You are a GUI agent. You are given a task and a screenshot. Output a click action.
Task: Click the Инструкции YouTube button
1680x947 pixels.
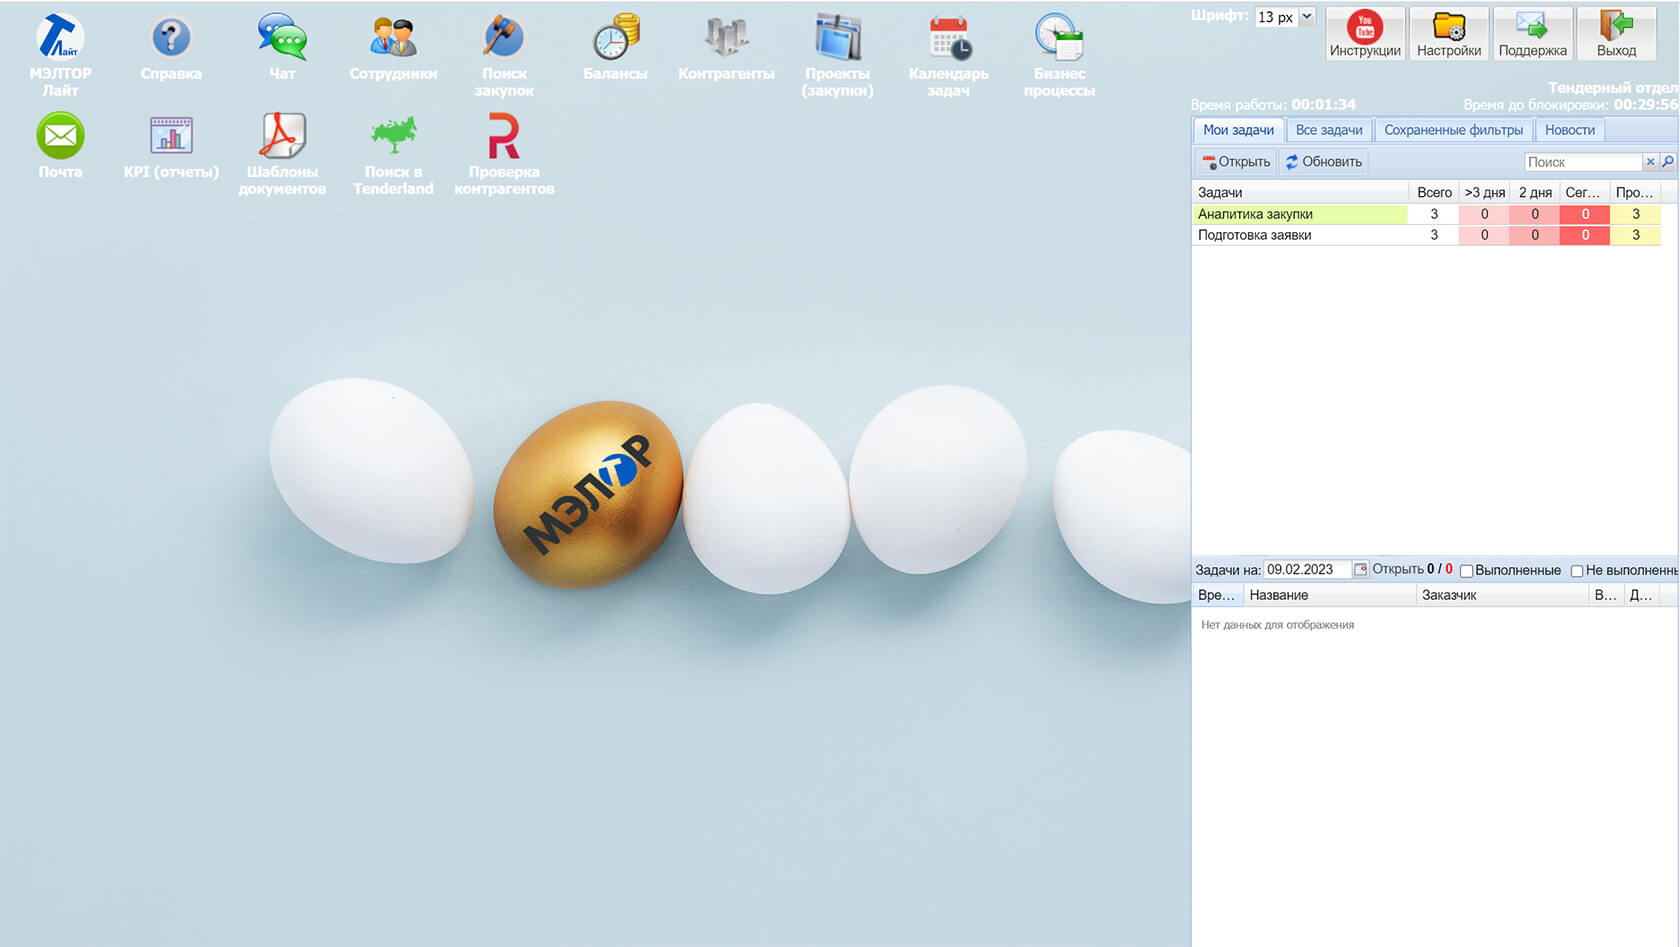coord(1365,34)
